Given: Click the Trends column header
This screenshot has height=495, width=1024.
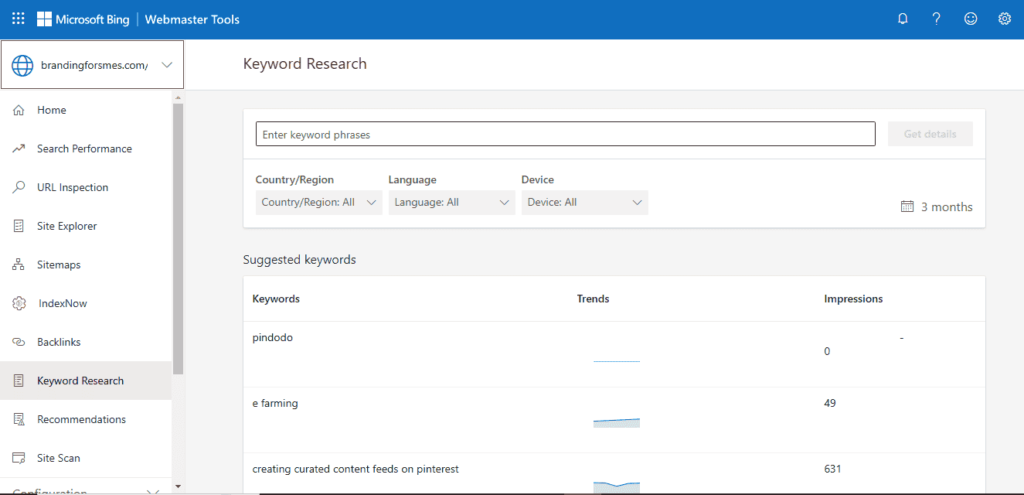Looking at the screenshot, I should point(593,299).
